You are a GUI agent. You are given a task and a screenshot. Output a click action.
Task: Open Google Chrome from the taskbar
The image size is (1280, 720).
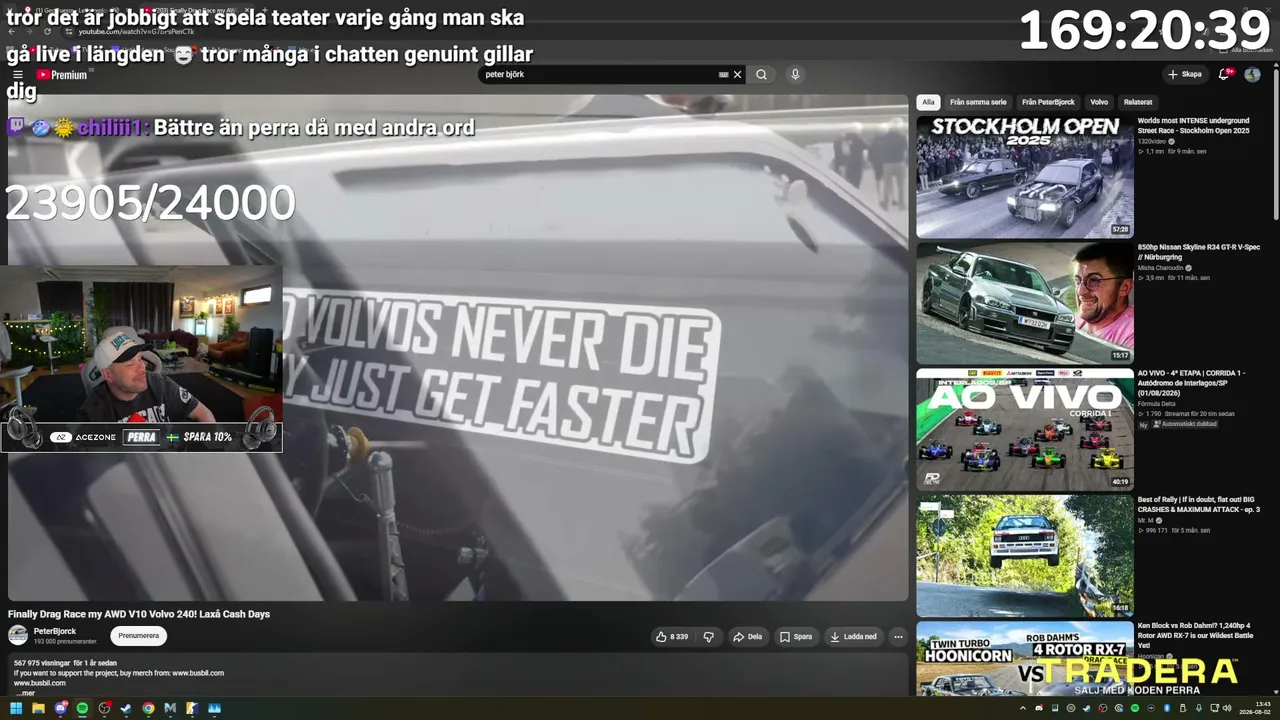(148, 708)
